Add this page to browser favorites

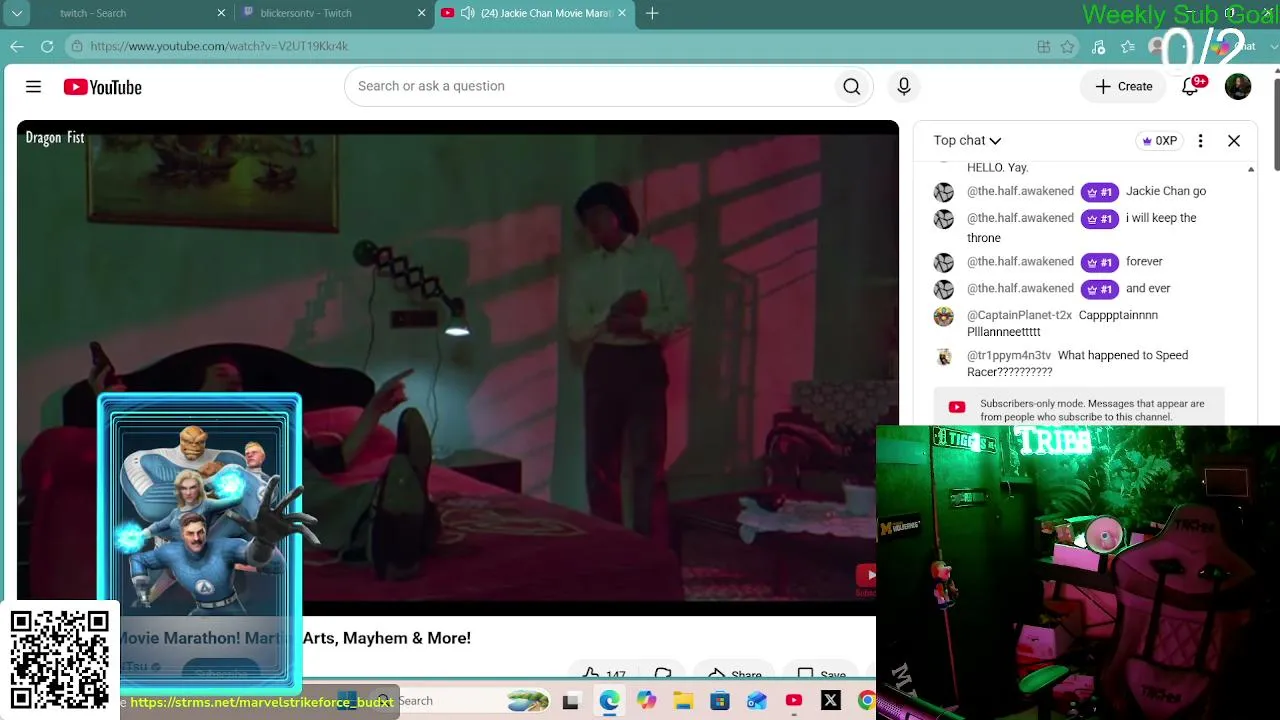point(1068,46)
